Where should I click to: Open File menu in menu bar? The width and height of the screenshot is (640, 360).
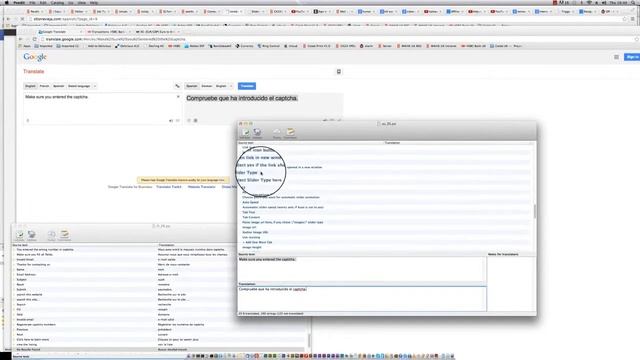tap(32, 2)
